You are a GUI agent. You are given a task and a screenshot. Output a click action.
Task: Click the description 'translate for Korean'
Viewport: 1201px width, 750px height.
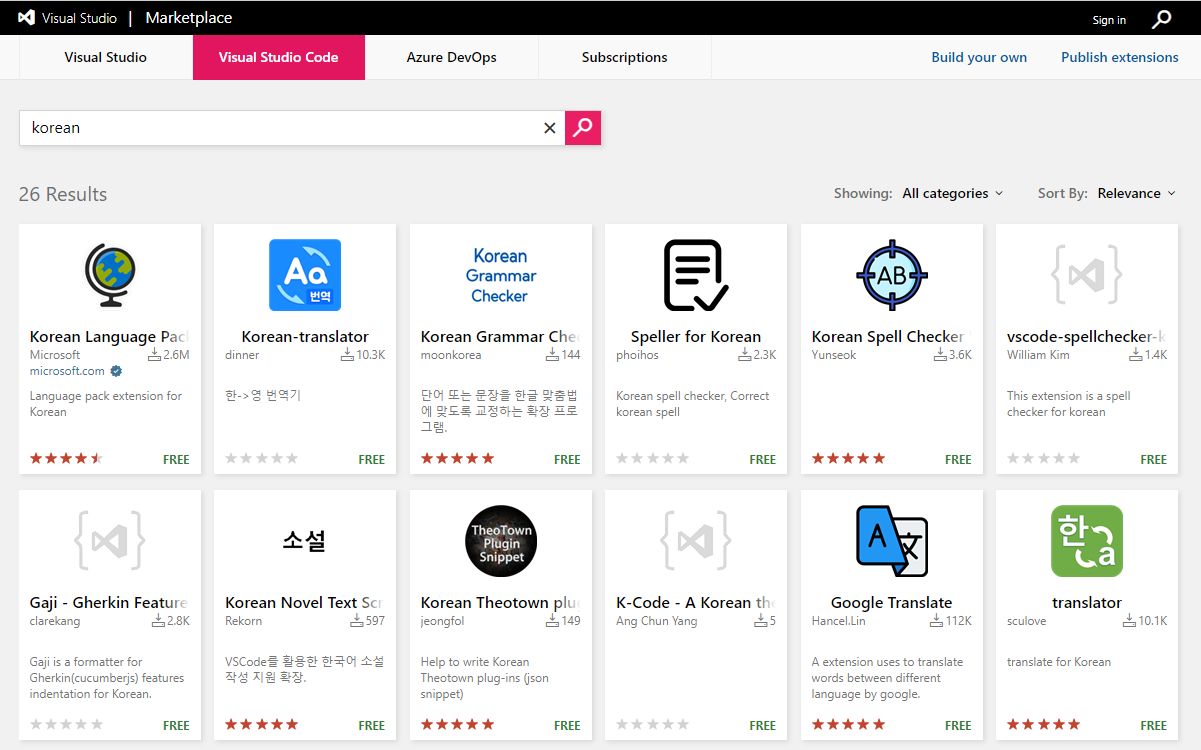[x=1059, y=662]
